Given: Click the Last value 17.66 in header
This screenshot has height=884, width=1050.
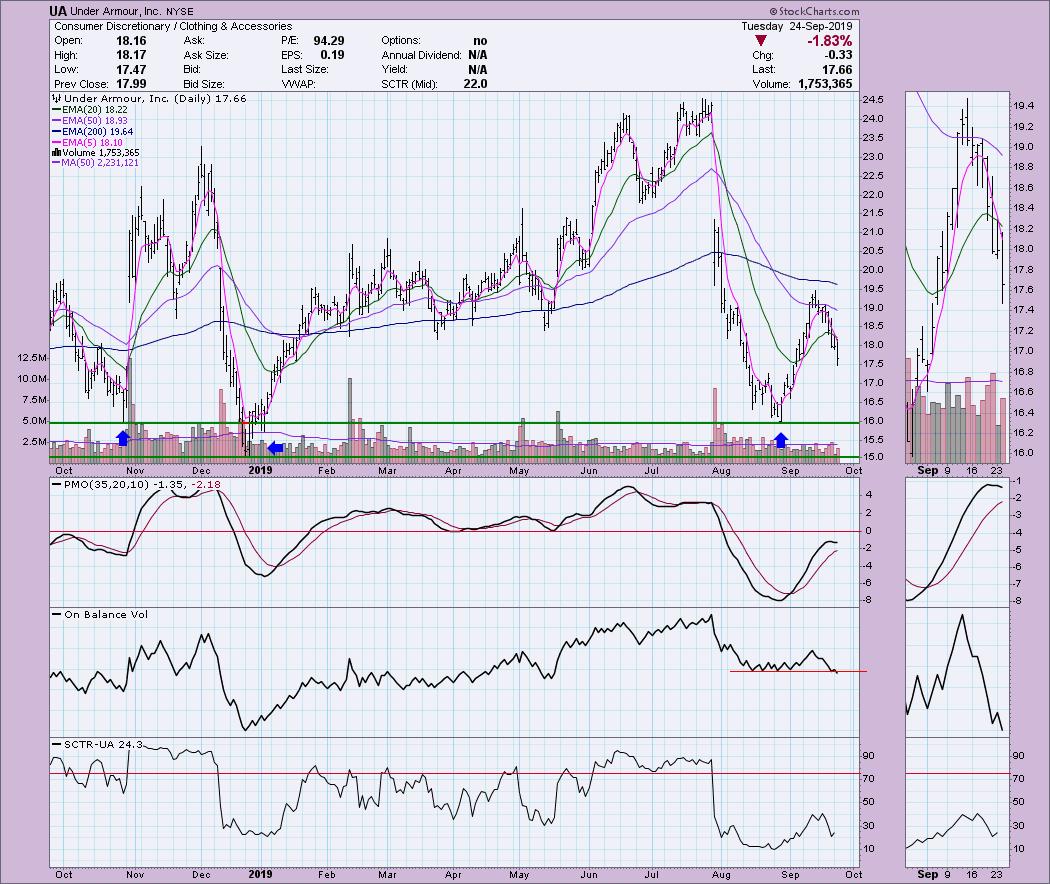Looking at the screenshot, I should 837,70.
